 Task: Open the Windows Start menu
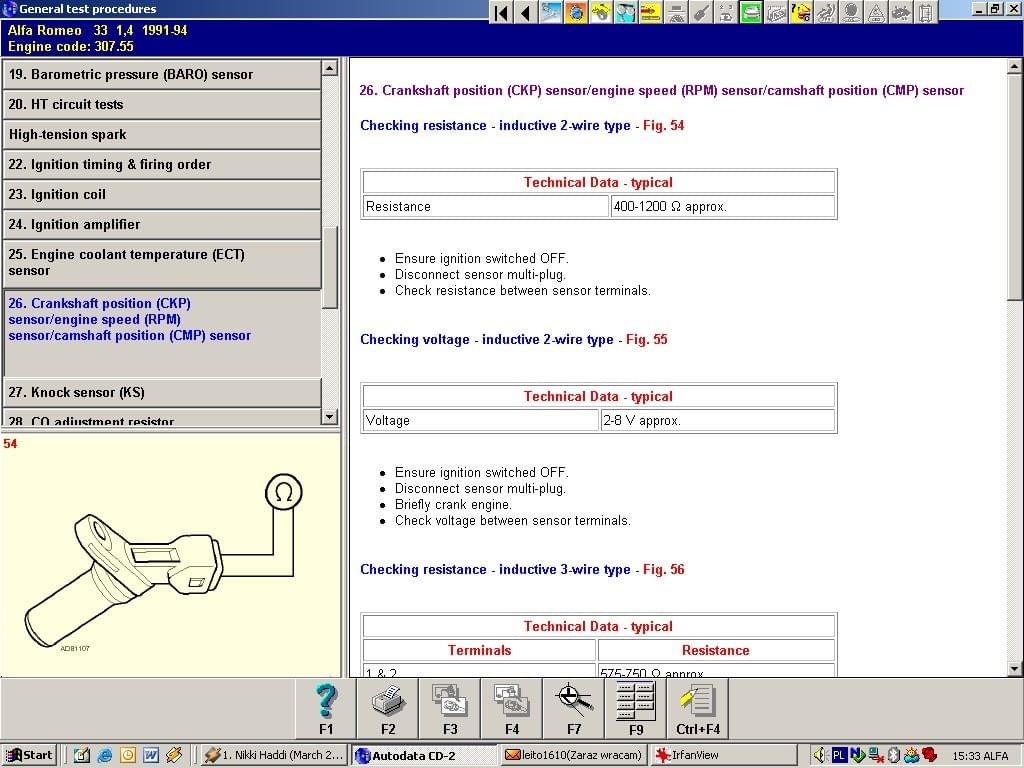[x=29, y=756]
